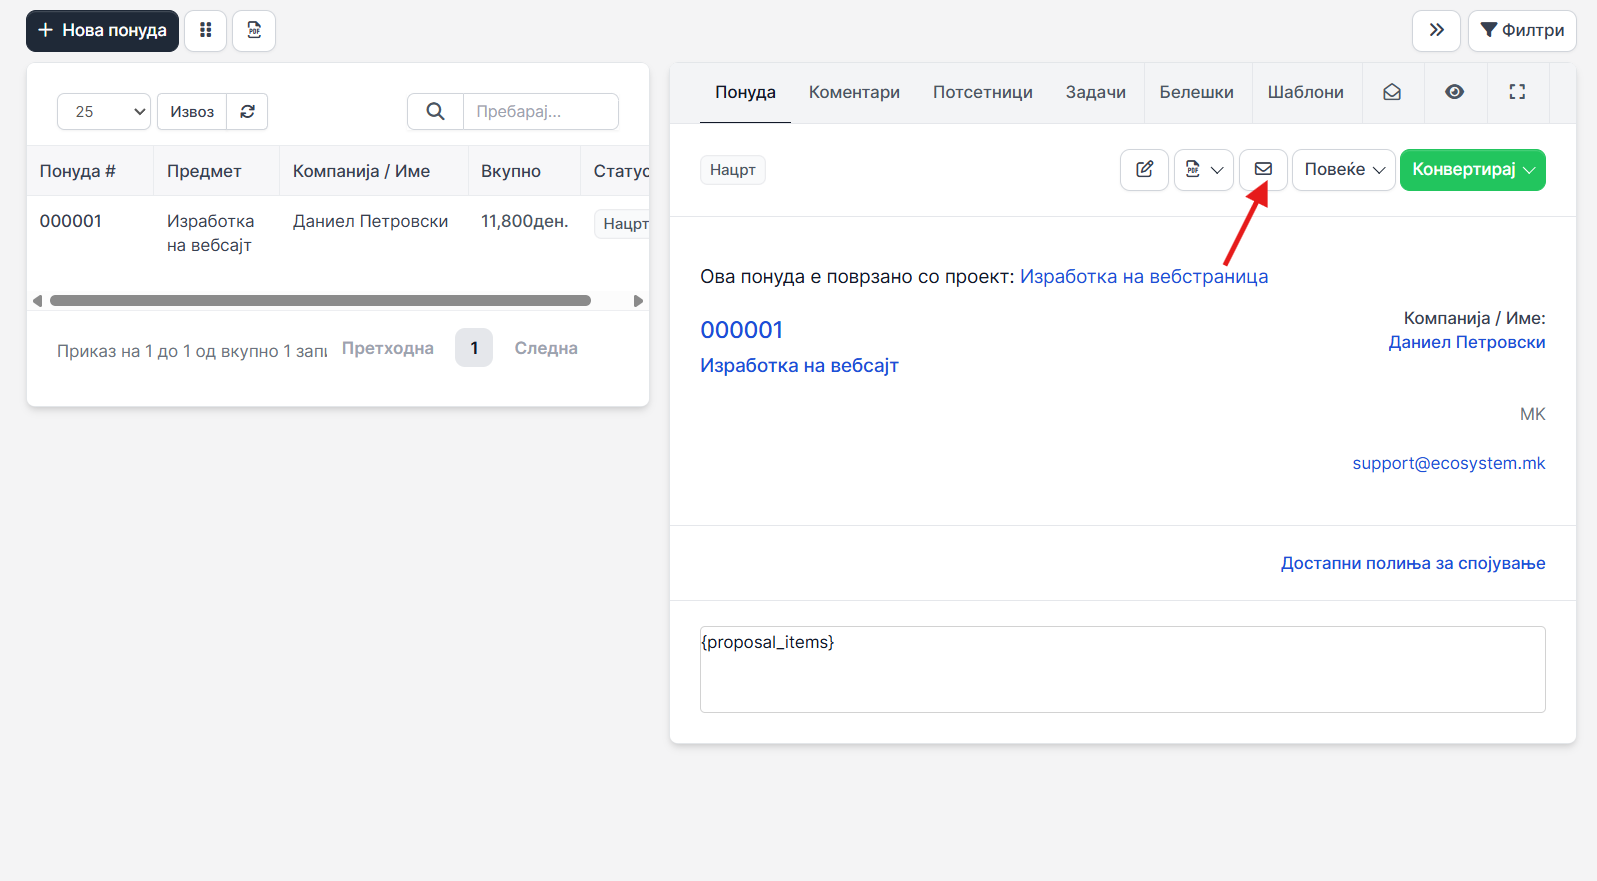Collapse the list with double chevron button

click(1436, 31)
